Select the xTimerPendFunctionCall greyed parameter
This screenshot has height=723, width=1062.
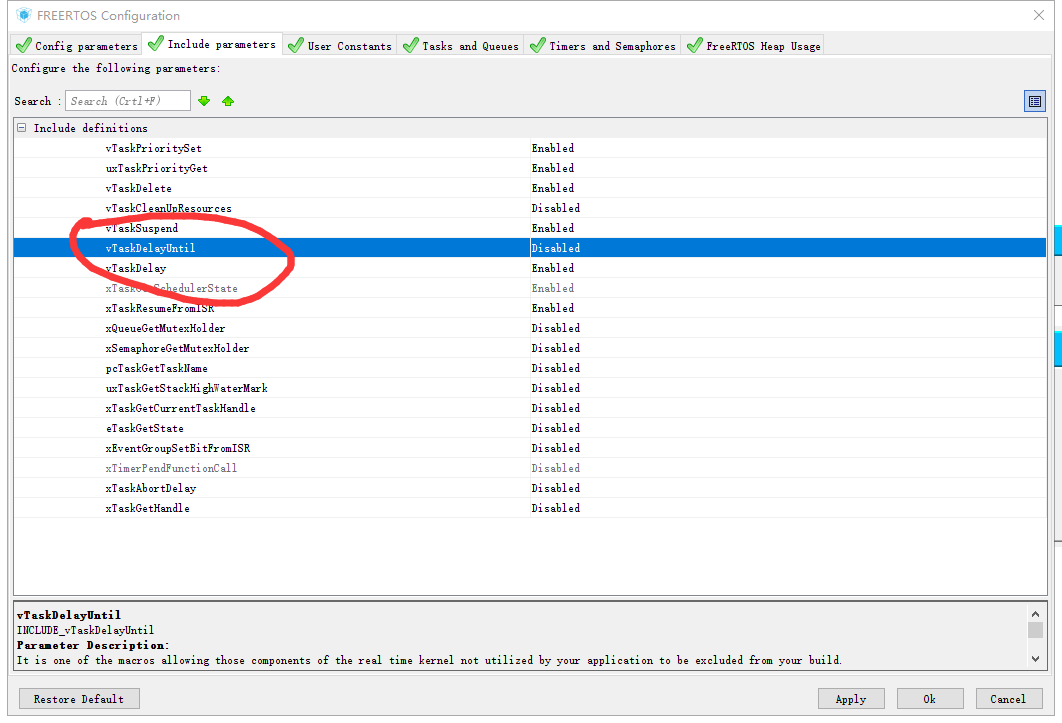(171, 468)
